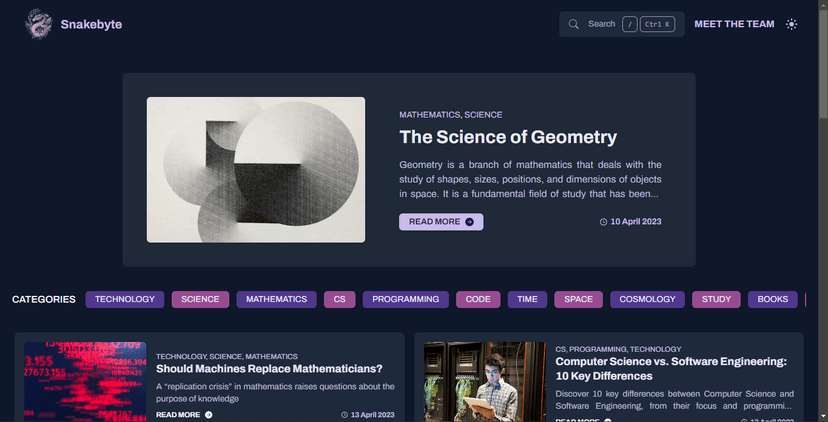Select the MATHEMATICS category chip
828x422 pixels.
pos(276,299)
